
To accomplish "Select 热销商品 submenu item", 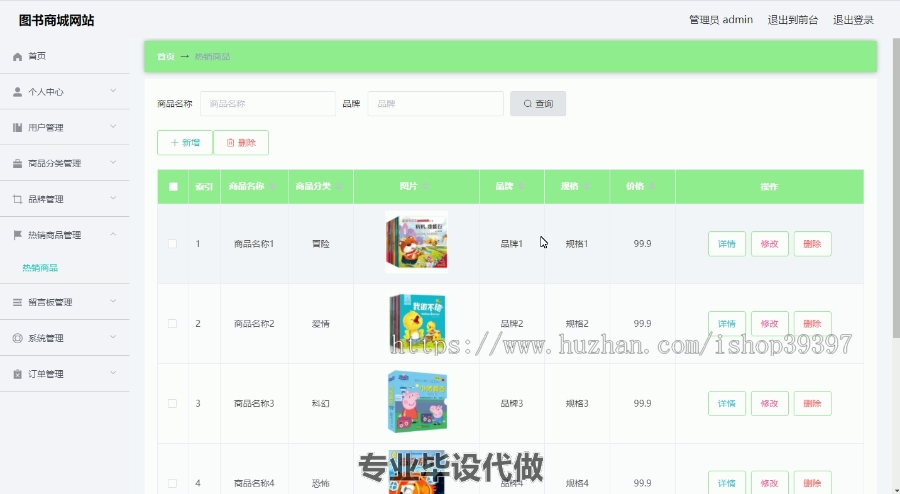I will 40,267.
